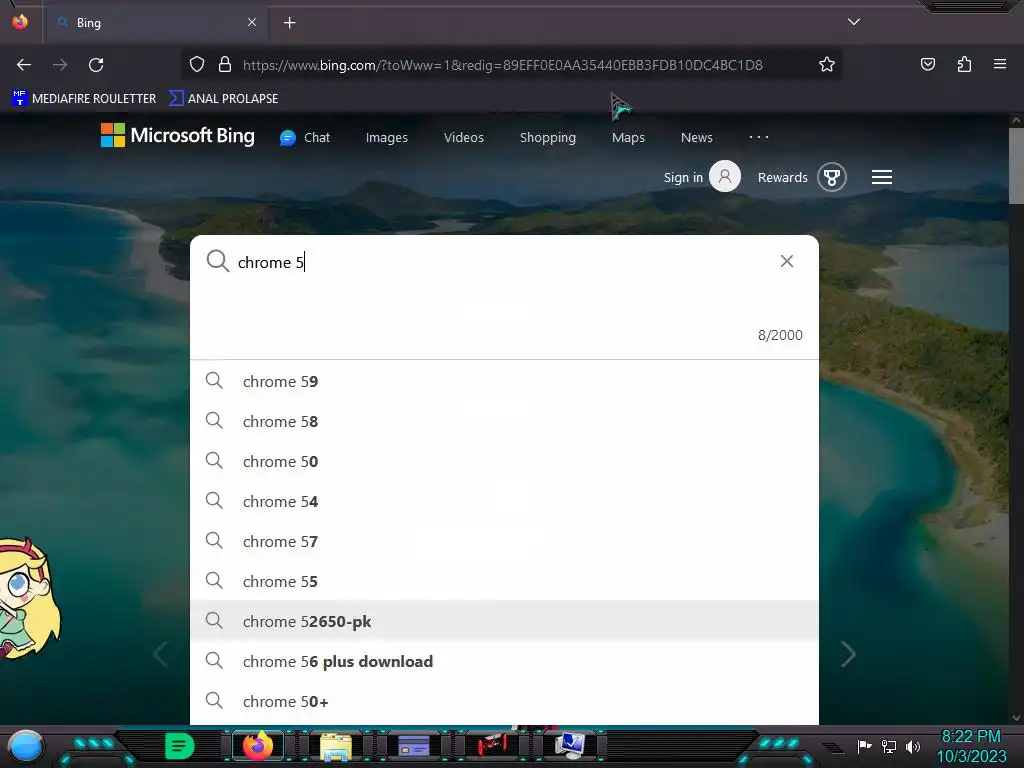Screen dimensions: 1024x768
Task: Click the Microsoft Bing logo
Action: pyautogui.click(x=178, y=135)
